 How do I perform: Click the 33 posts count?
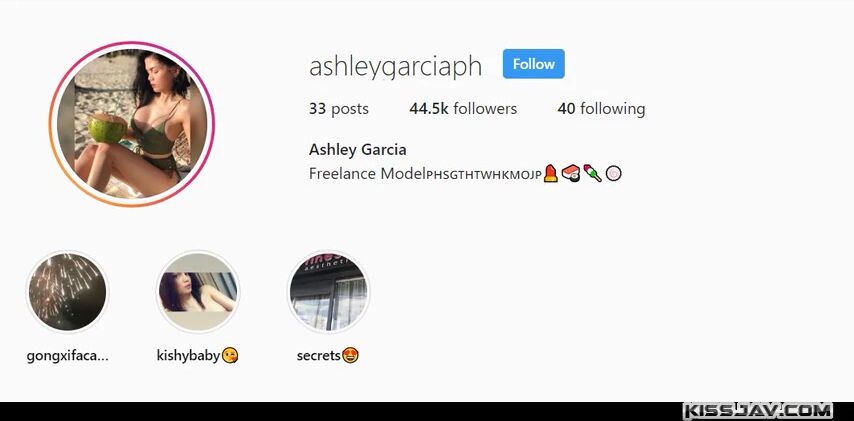(339, 108)
